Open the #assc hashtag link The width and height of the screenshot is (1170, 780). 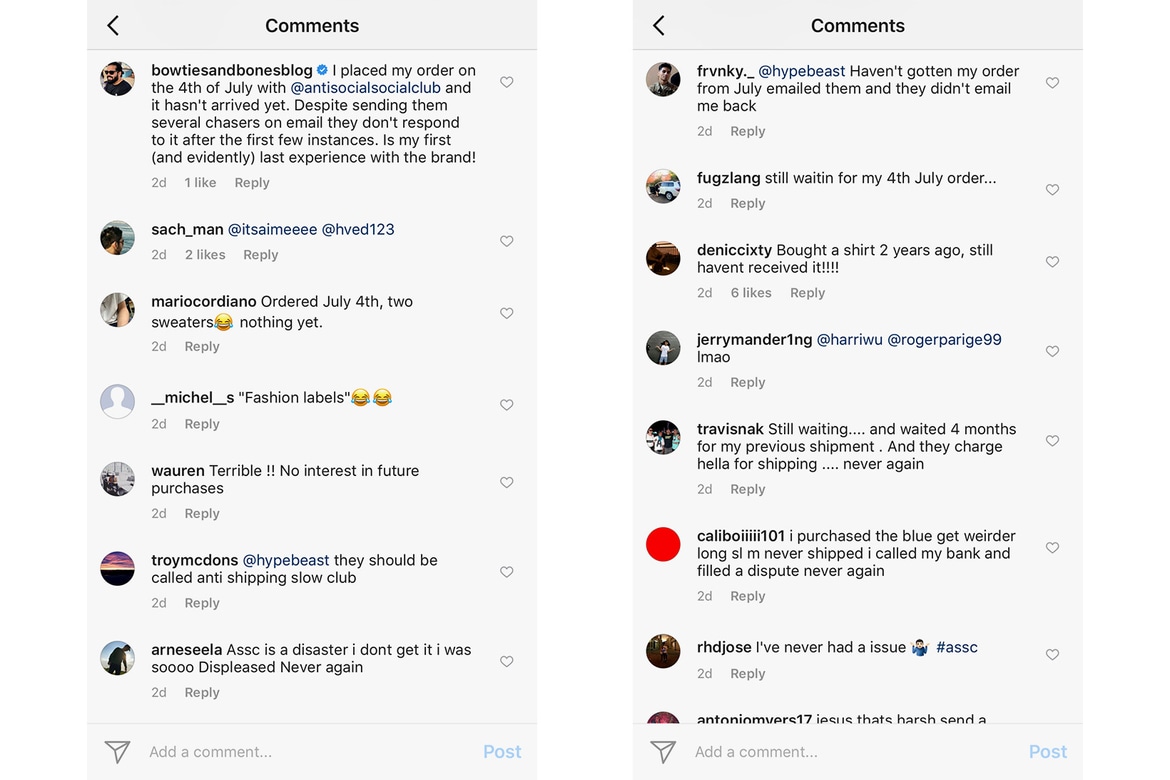click(x=956, y=648)
